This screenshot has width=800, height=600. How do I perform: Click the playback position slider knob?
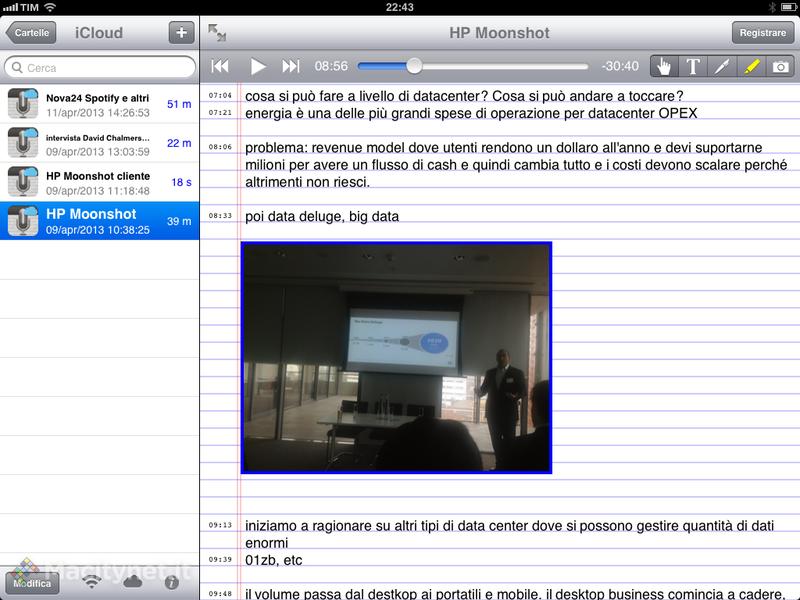pos(414,66)
